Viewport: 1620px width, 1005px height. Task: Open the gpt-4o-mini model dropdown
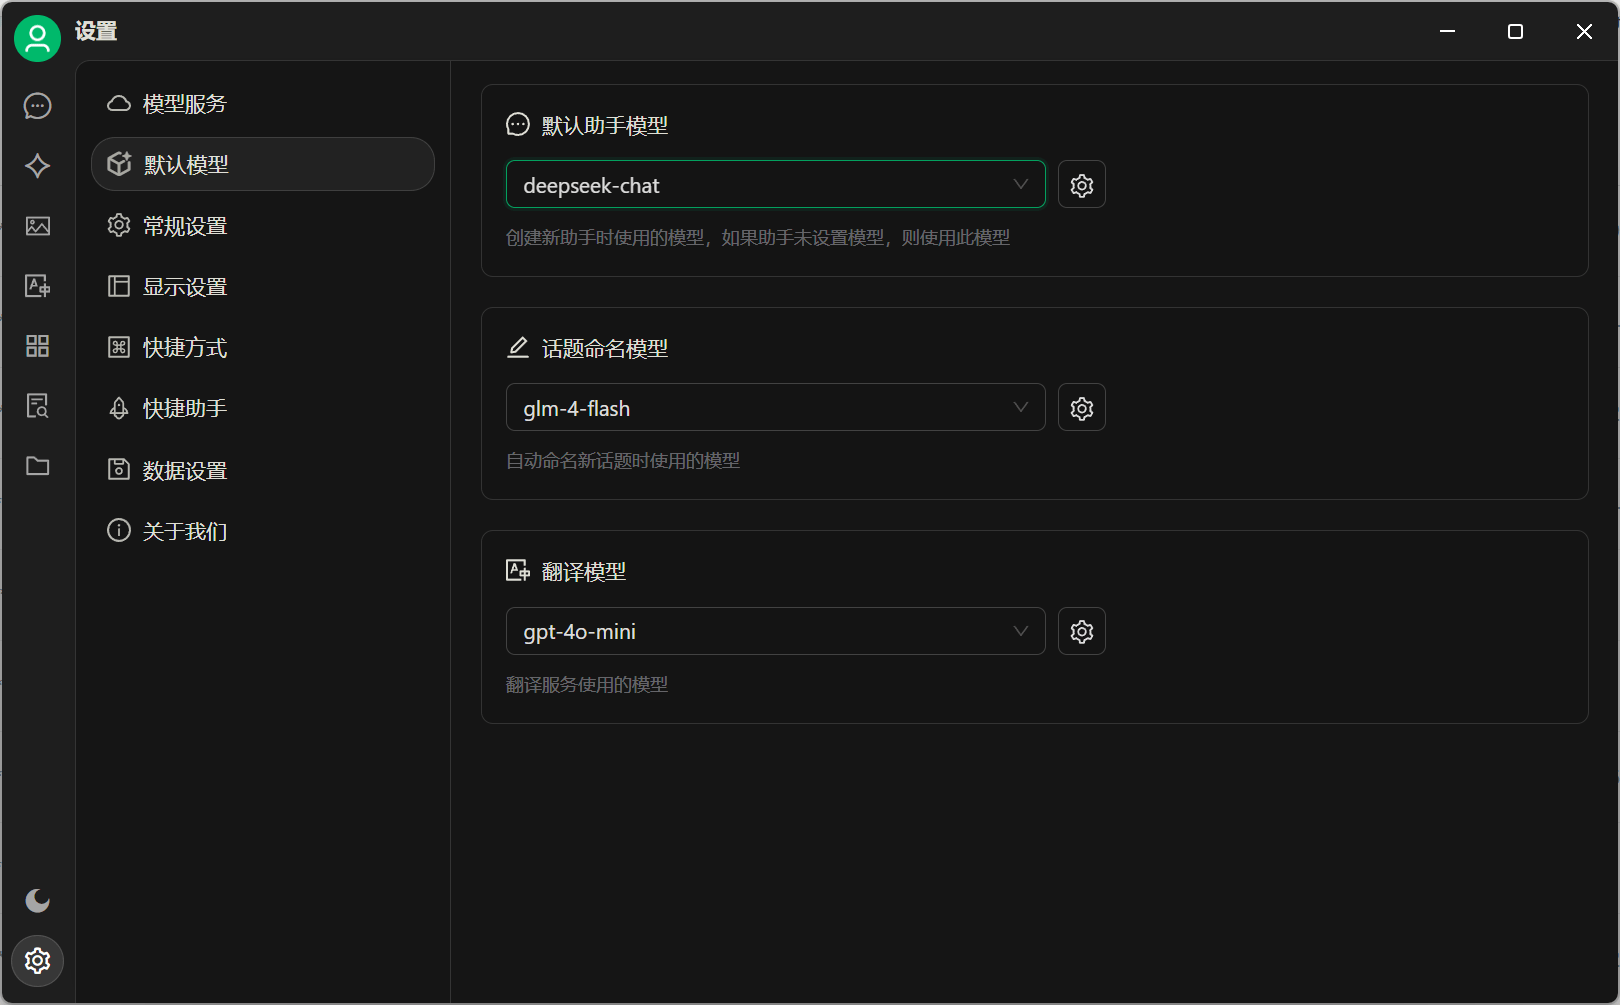pos(776,631)
